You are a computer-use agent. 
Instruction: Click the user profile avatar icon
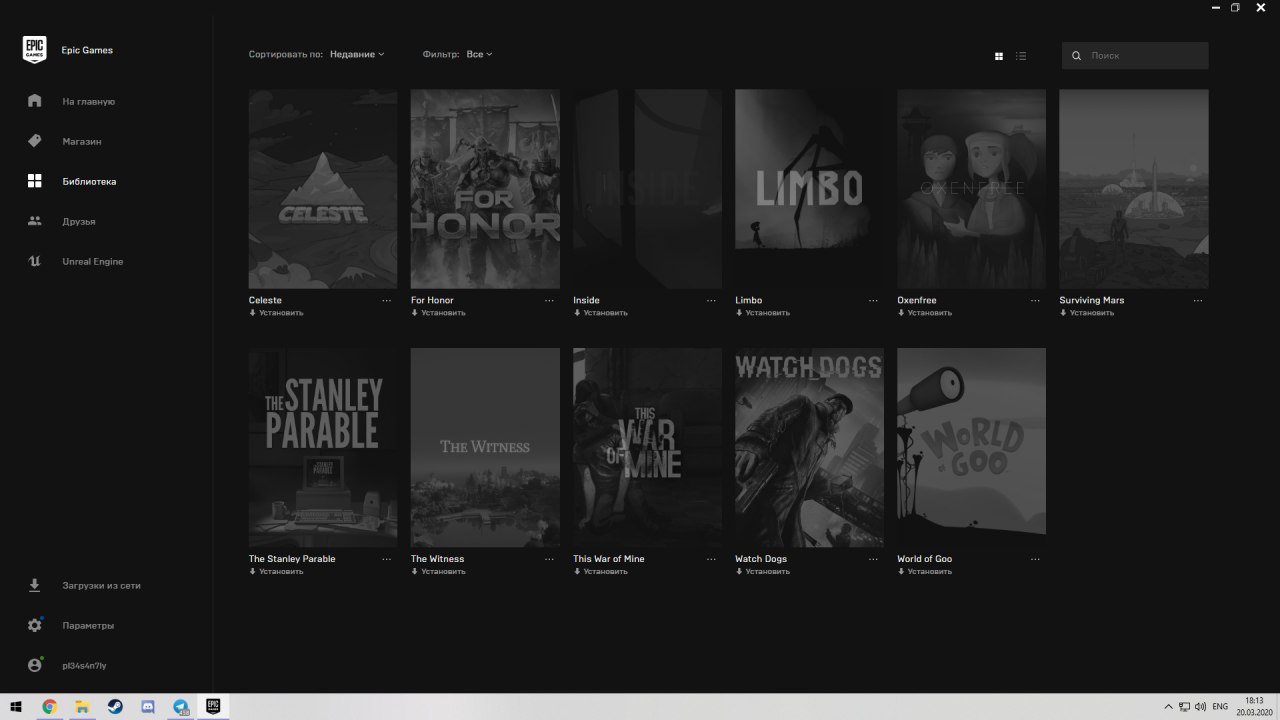(35, 665)
